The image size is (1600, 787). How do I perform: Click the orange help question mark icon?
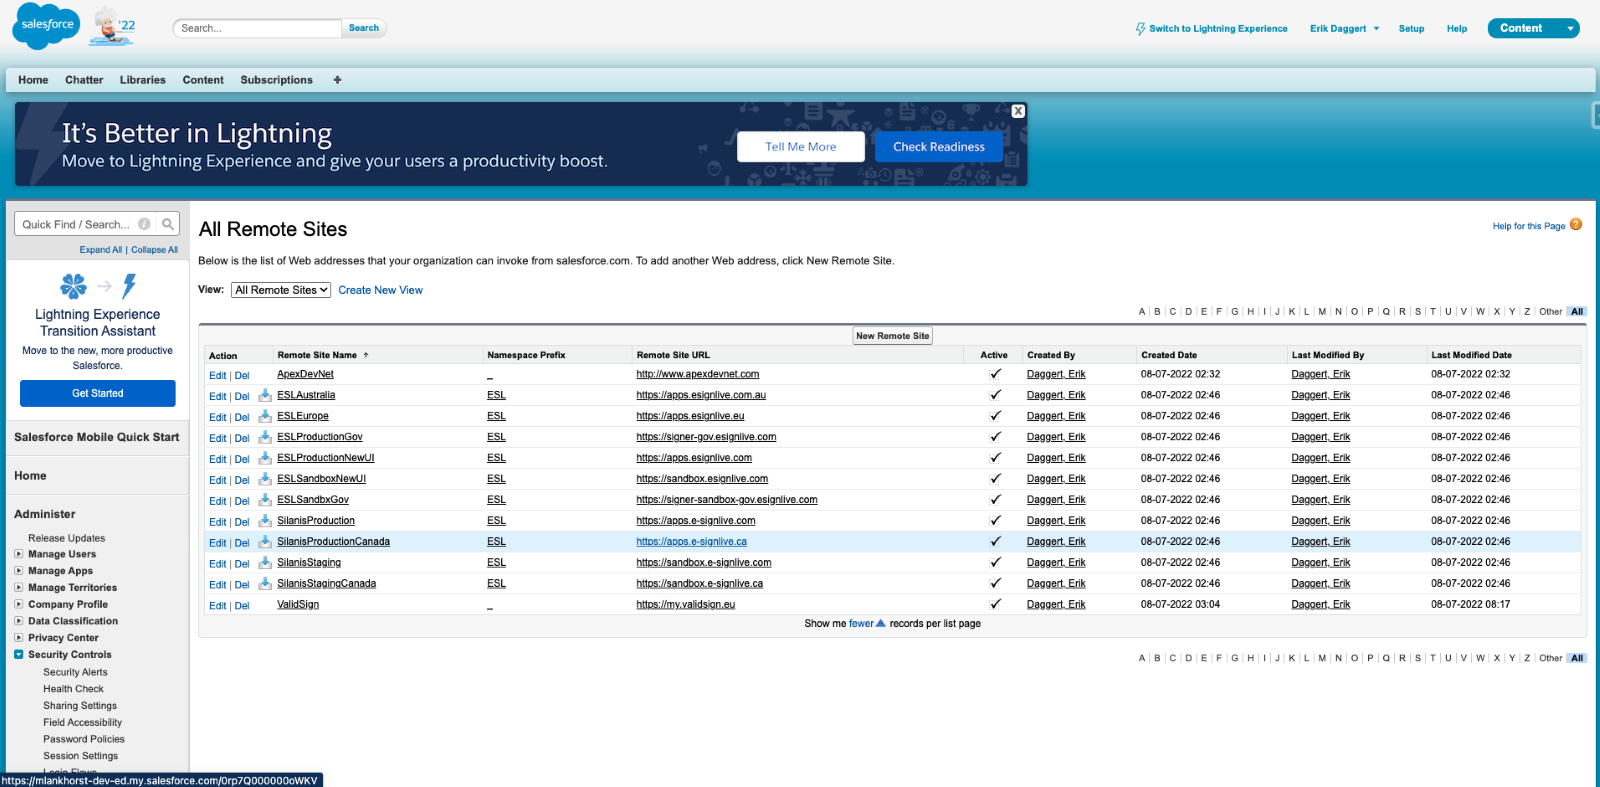coord(1576,225)
